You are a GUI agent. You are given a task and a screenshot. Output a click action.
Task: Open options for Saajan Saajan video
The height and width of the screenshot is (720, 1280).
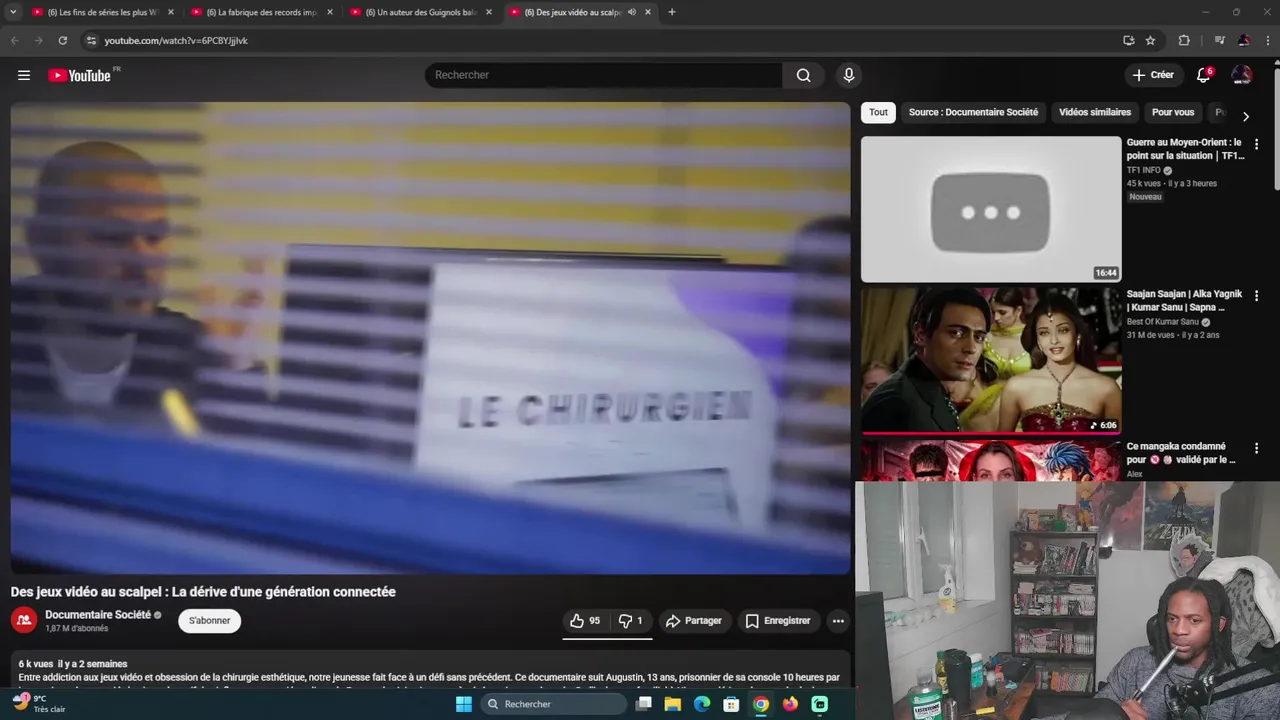(1256, 296)
